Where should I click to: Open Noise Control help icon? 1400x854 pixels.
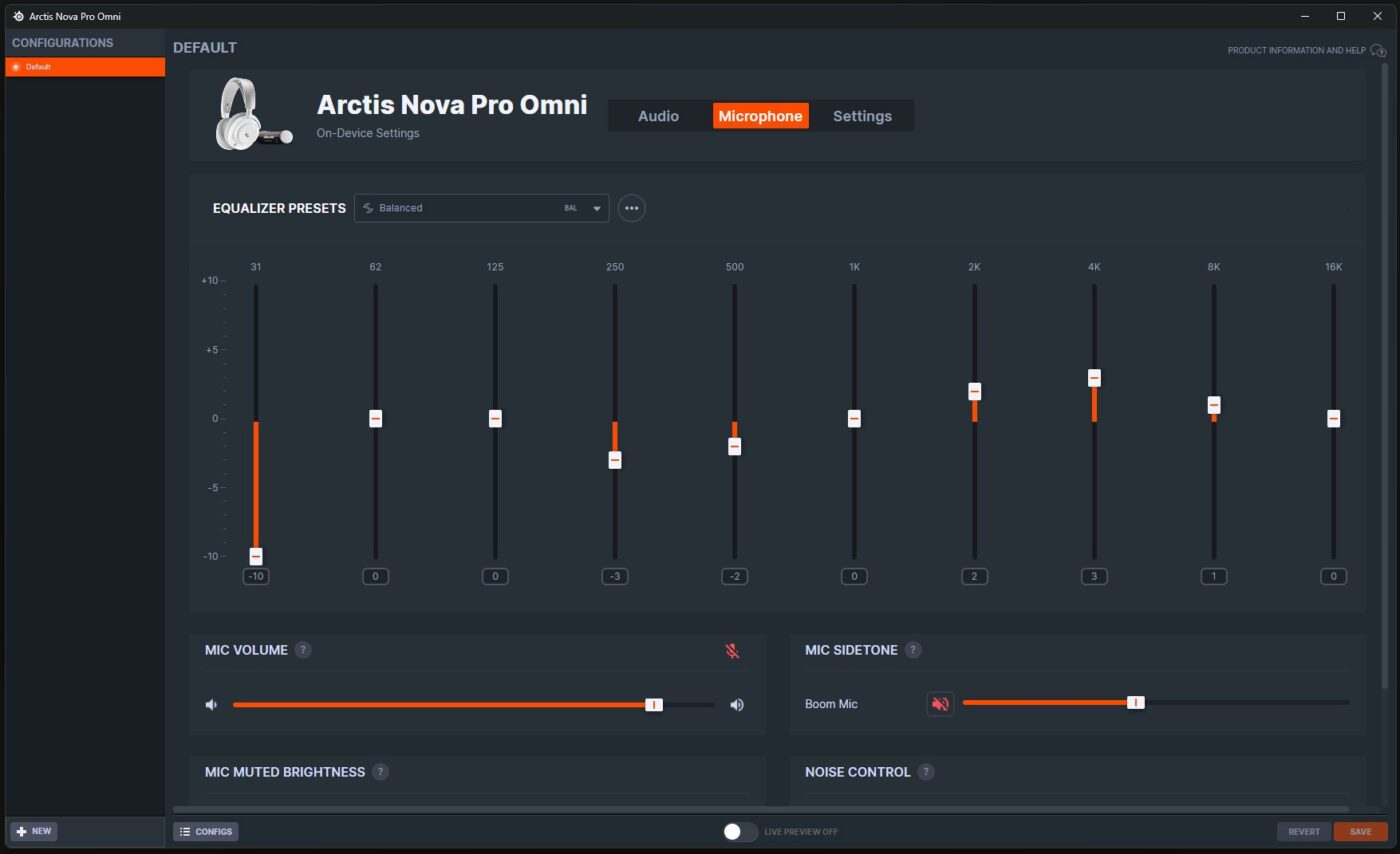tap(926, 772)
